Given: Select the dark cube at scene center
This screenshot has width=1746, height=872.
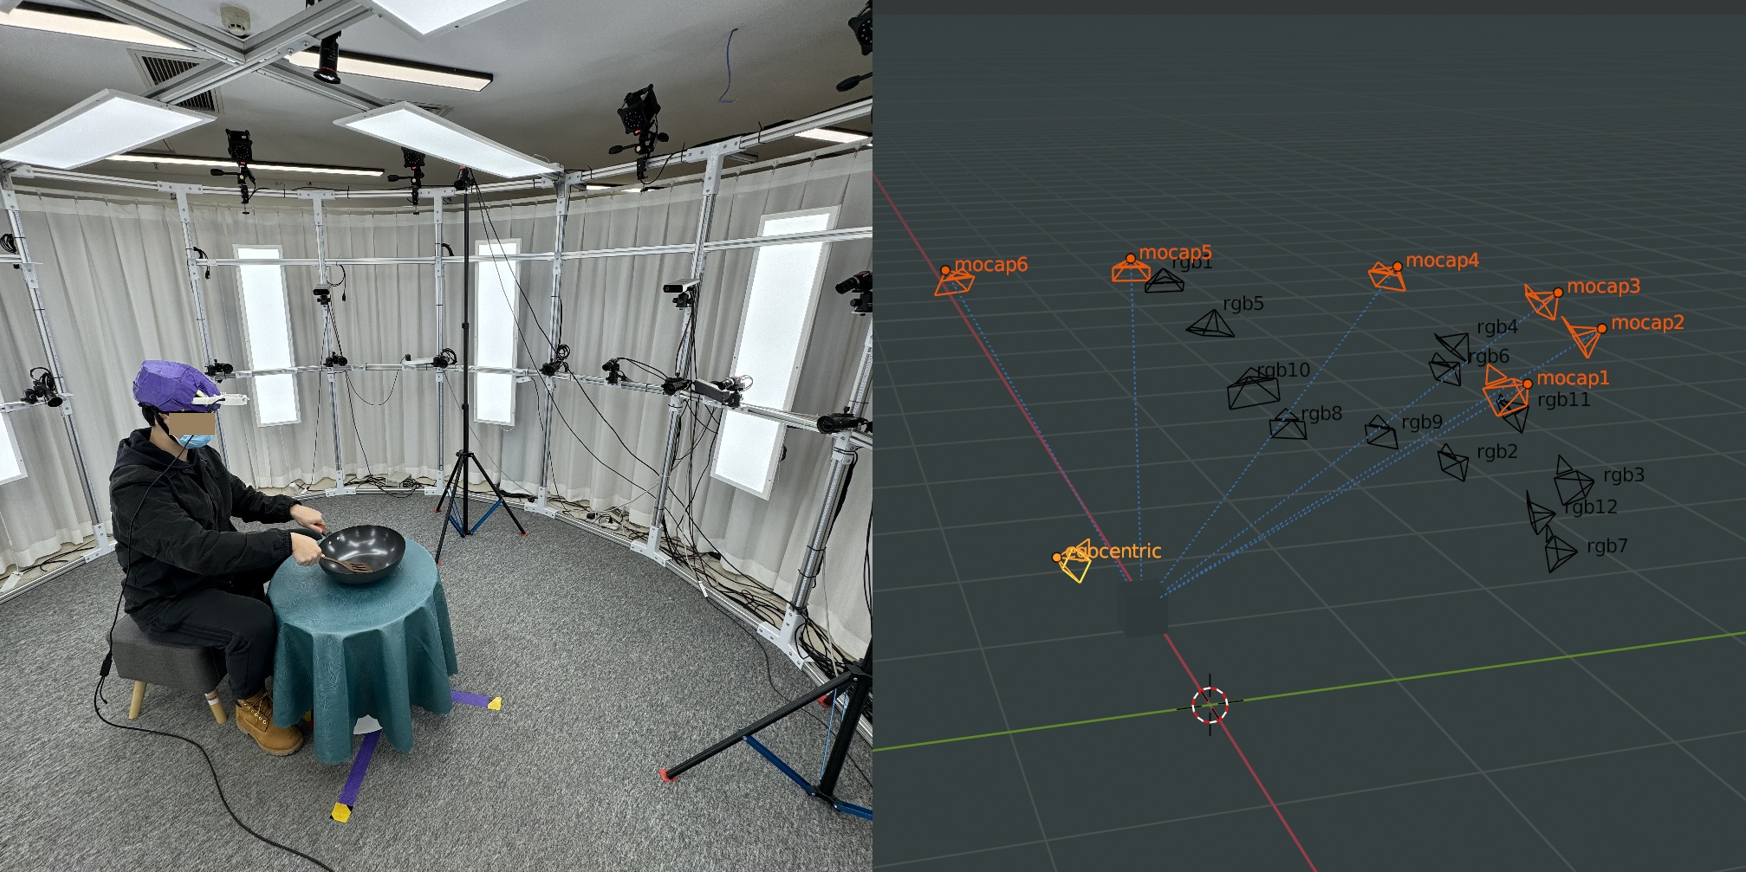Looking at the screenshot, I should pyautogui.click(x=1142, y=609).
